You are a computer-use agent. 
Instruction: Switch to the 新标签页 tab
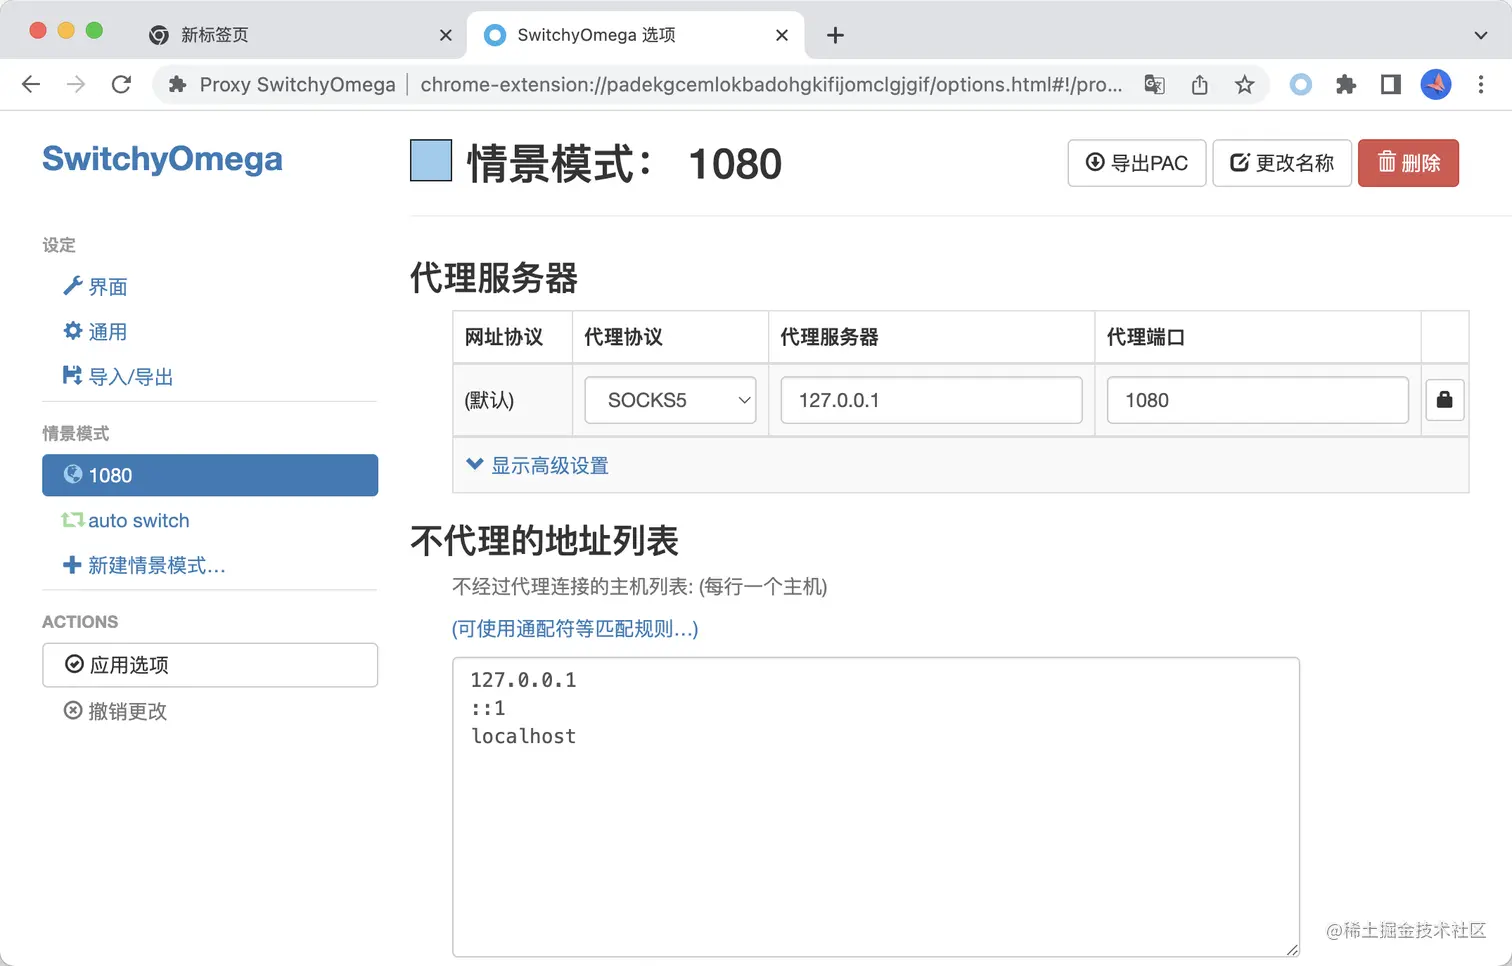point(298,35)
